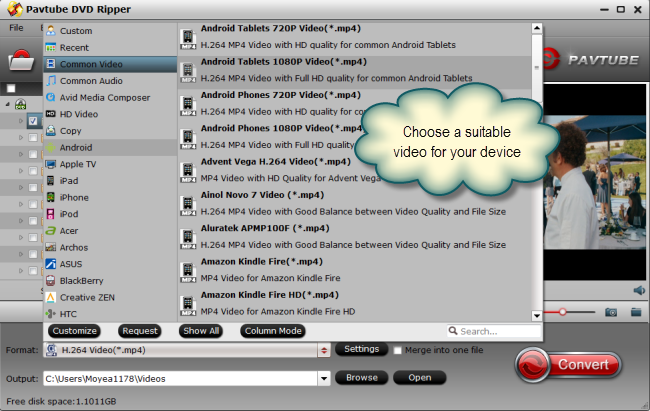Click the DVD disc icon in tree
Image resolution: width=650 pixels, height=411 pixels.
(x=20, y=105)
